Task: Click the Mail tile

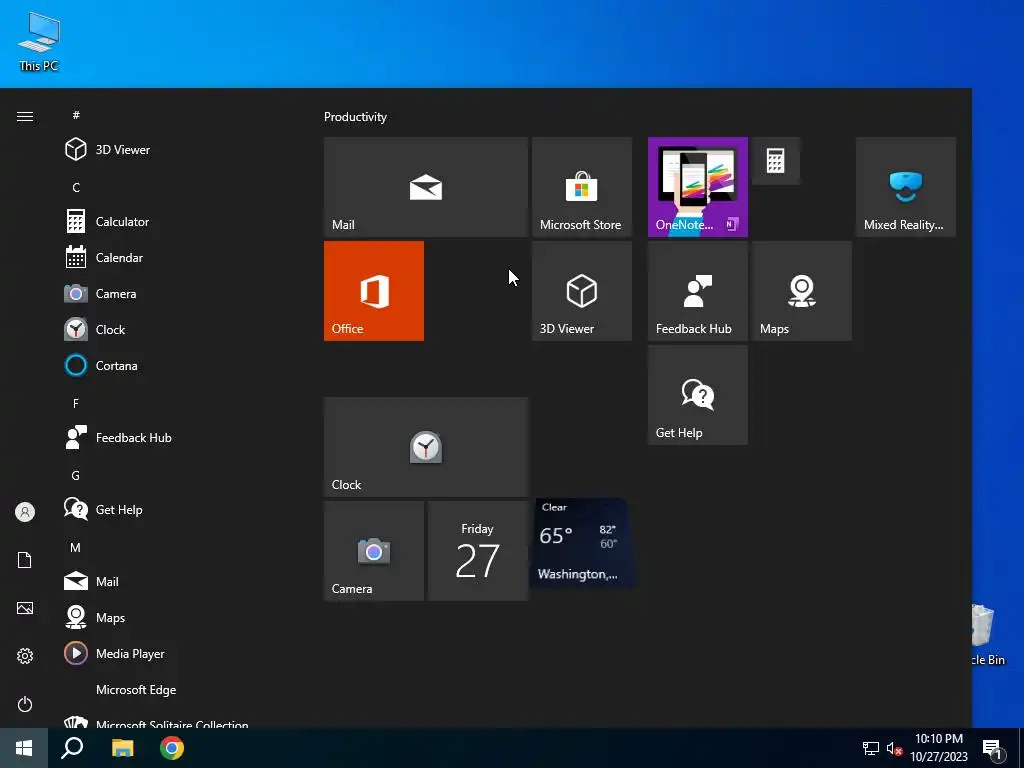Action: tap(426, 187)
